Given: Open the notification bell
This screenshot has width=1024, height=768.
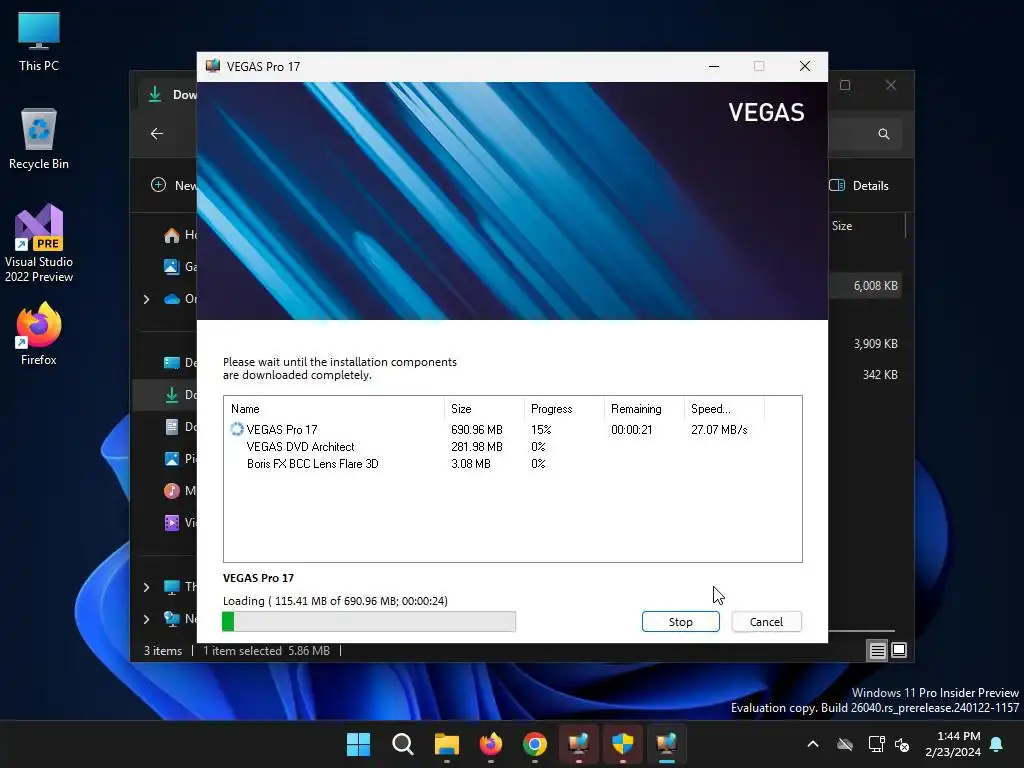Looking at the screenshot, I should point(997,744).
